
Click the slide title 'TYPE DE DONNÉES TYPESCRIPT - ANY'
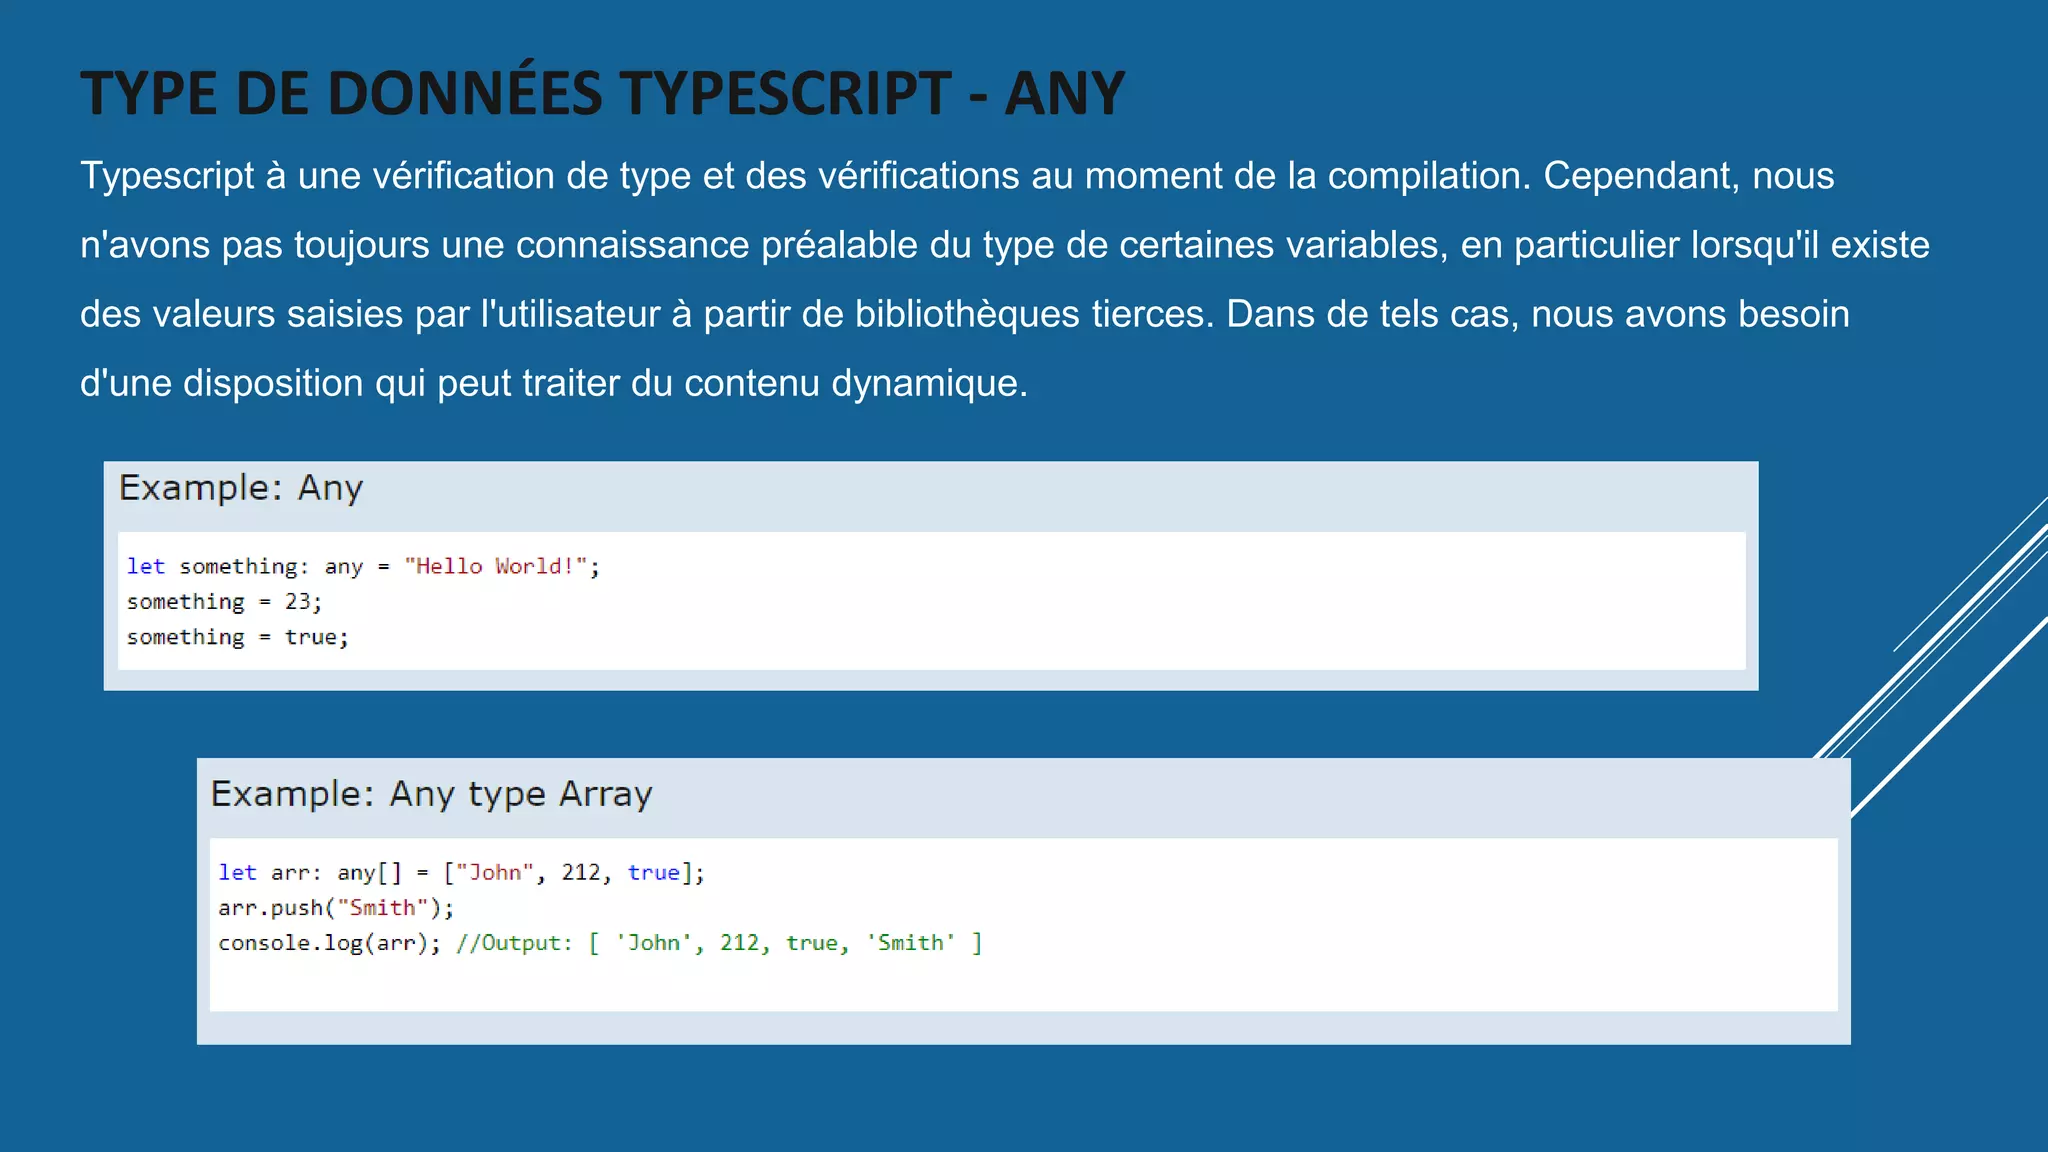pos(603,92)
